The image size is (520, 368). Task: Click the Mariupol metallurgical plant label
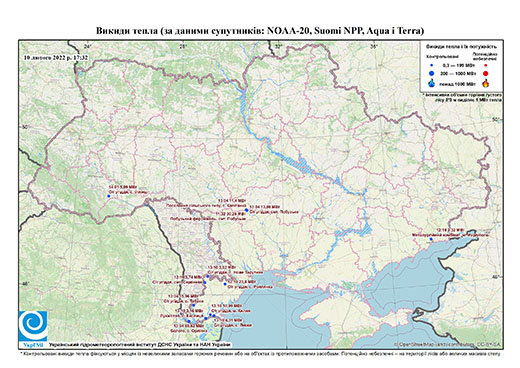[450, 235]
